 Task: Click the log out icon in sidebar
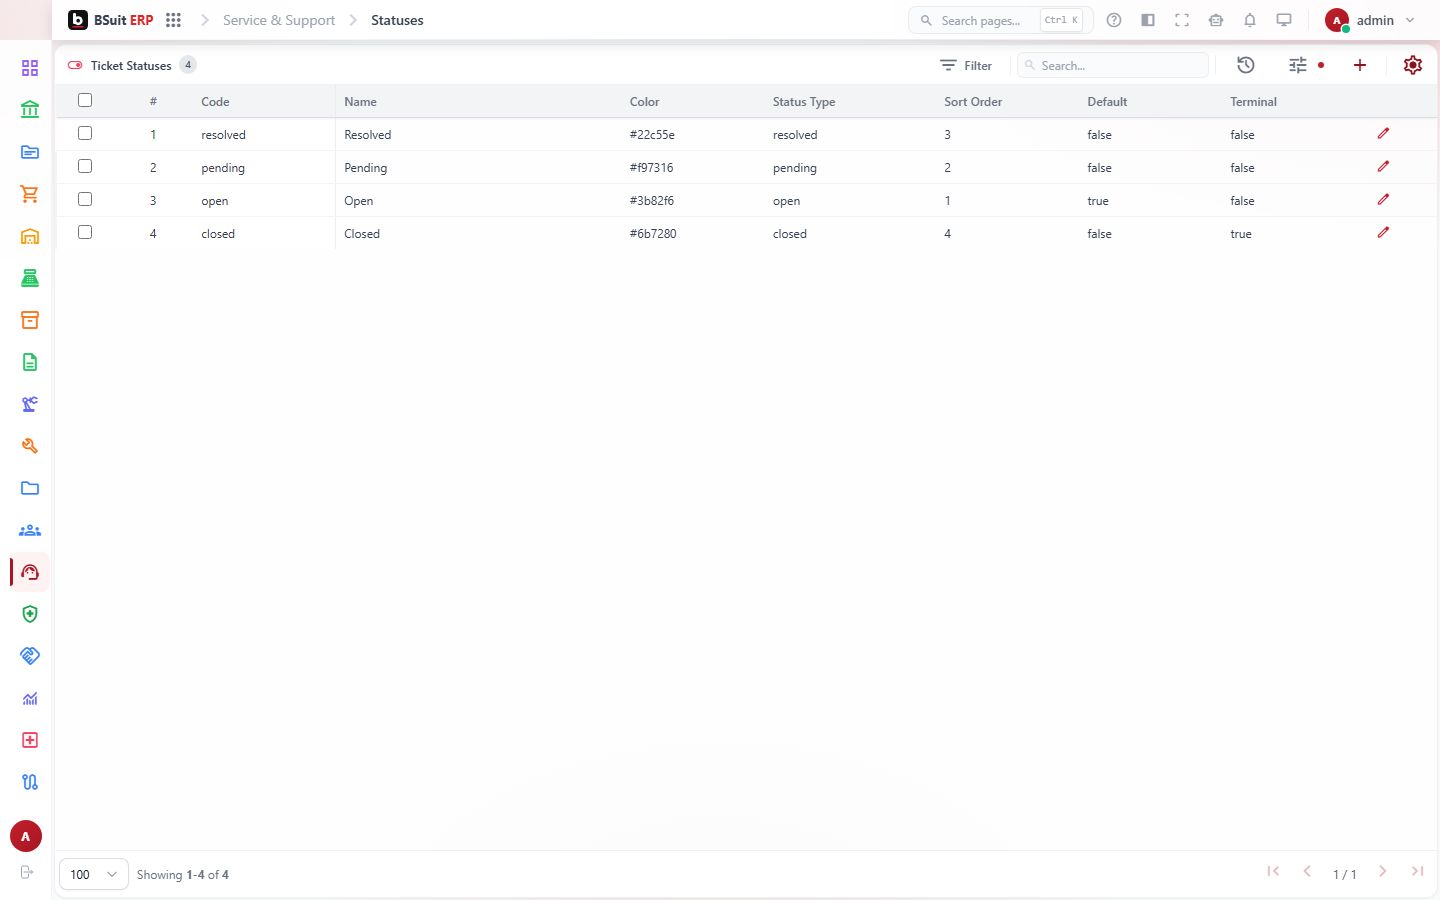pos(27,872)
